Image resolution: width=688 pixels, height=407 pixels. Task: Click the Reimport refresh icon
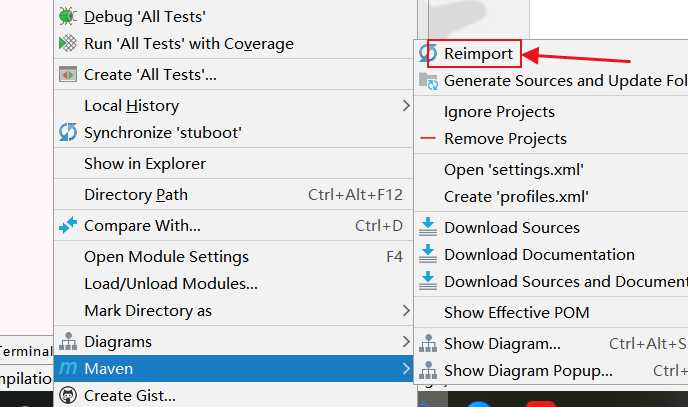click(428, 53)
